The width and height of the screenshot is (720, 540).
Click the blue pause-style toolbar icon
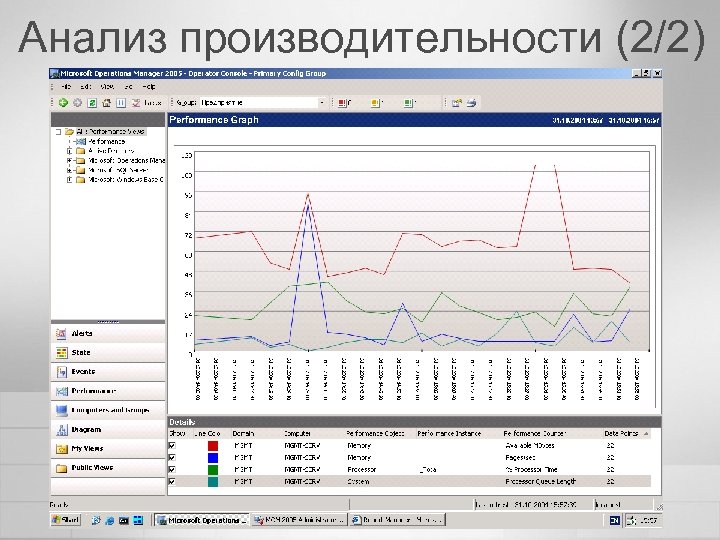121,103
